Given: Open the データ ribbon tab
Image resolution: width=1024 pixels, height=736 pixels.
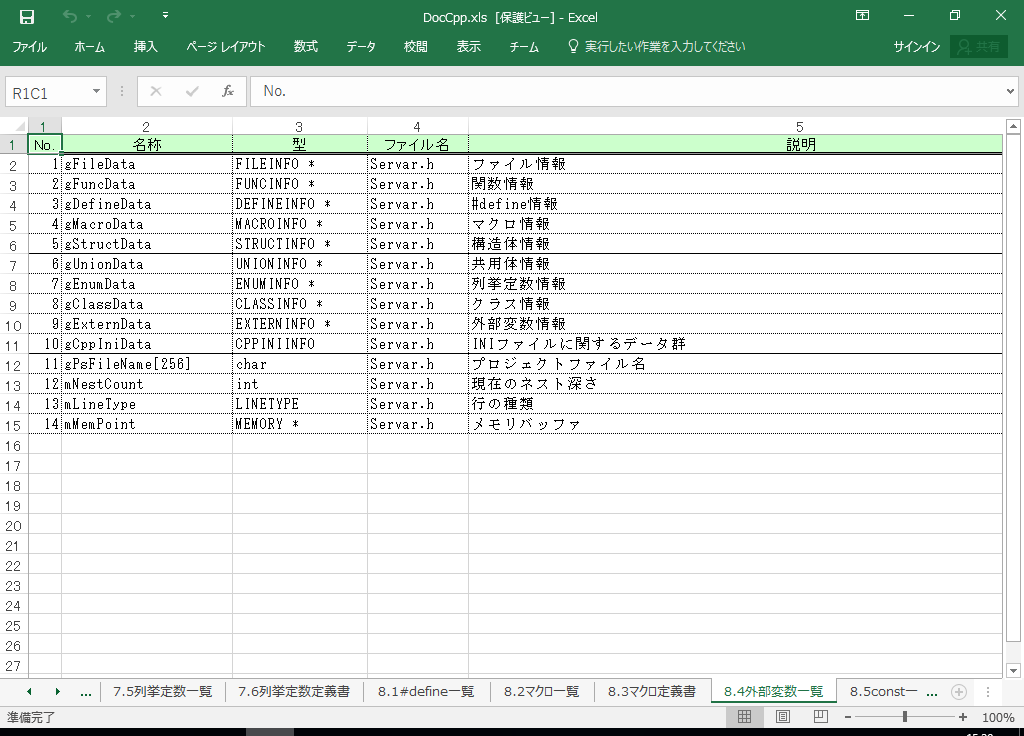Looking at the screenshot, I should point(361,47).
